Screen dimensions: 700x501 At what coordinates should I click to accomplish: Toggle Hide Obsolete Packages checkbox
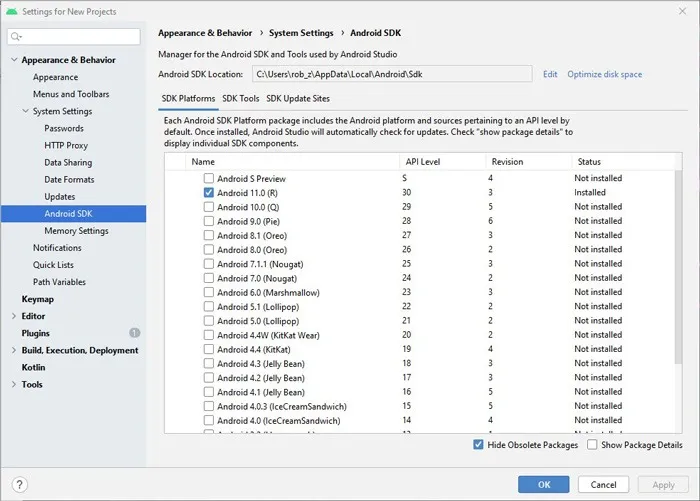[x=478, y=445]
